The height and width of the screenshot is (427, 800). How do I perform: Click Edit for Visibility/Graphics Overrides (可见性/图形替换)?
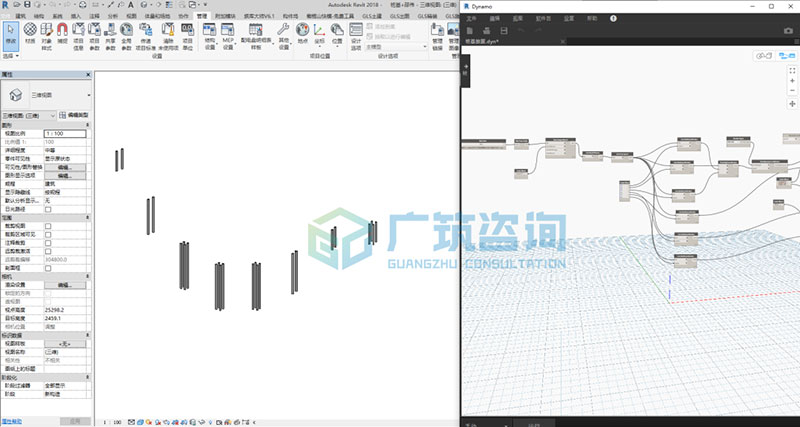[x=65, y=167]
